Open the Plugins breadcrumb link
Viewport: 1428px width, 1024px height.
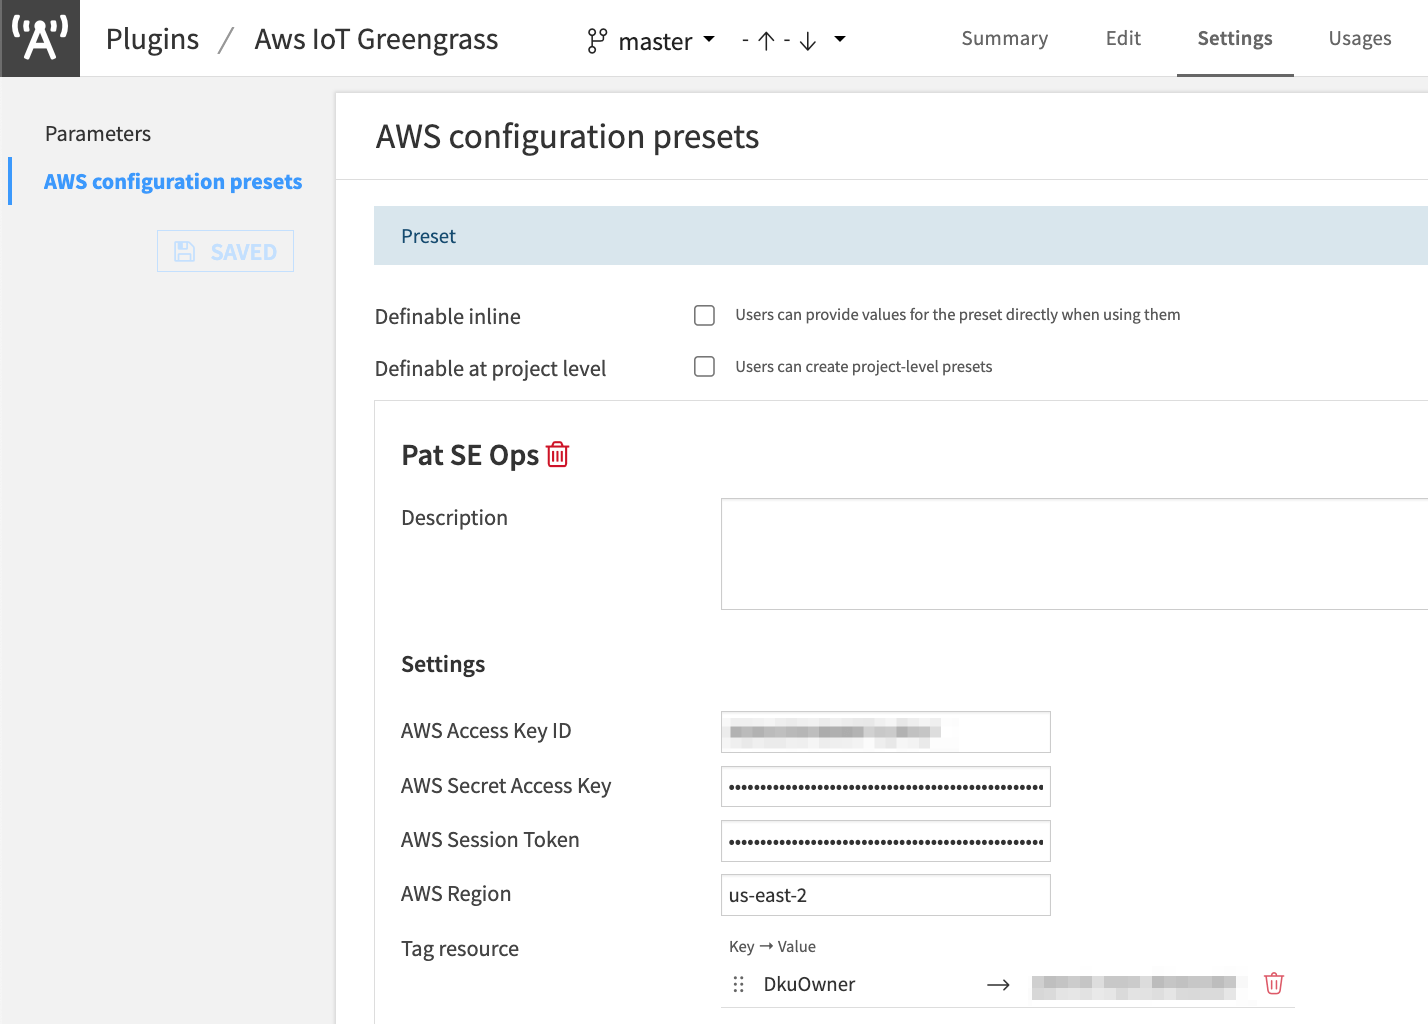(x=152, y=39)
